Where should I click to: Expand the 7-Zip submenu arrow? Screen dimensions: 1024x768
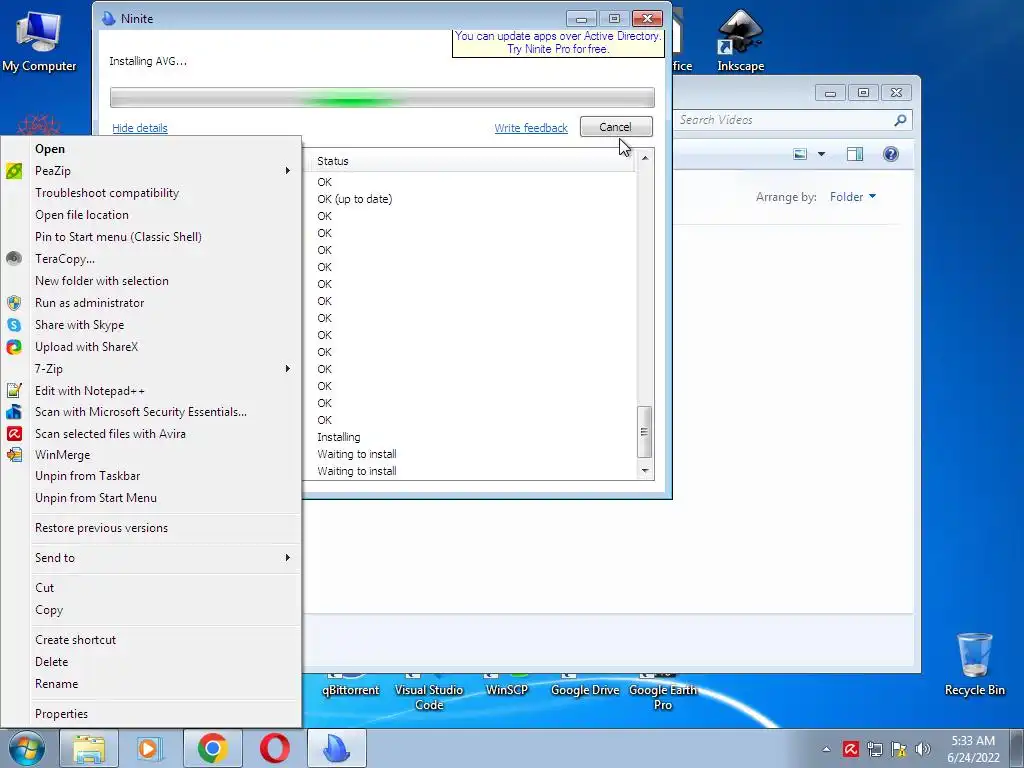click(x=287, y=368)
